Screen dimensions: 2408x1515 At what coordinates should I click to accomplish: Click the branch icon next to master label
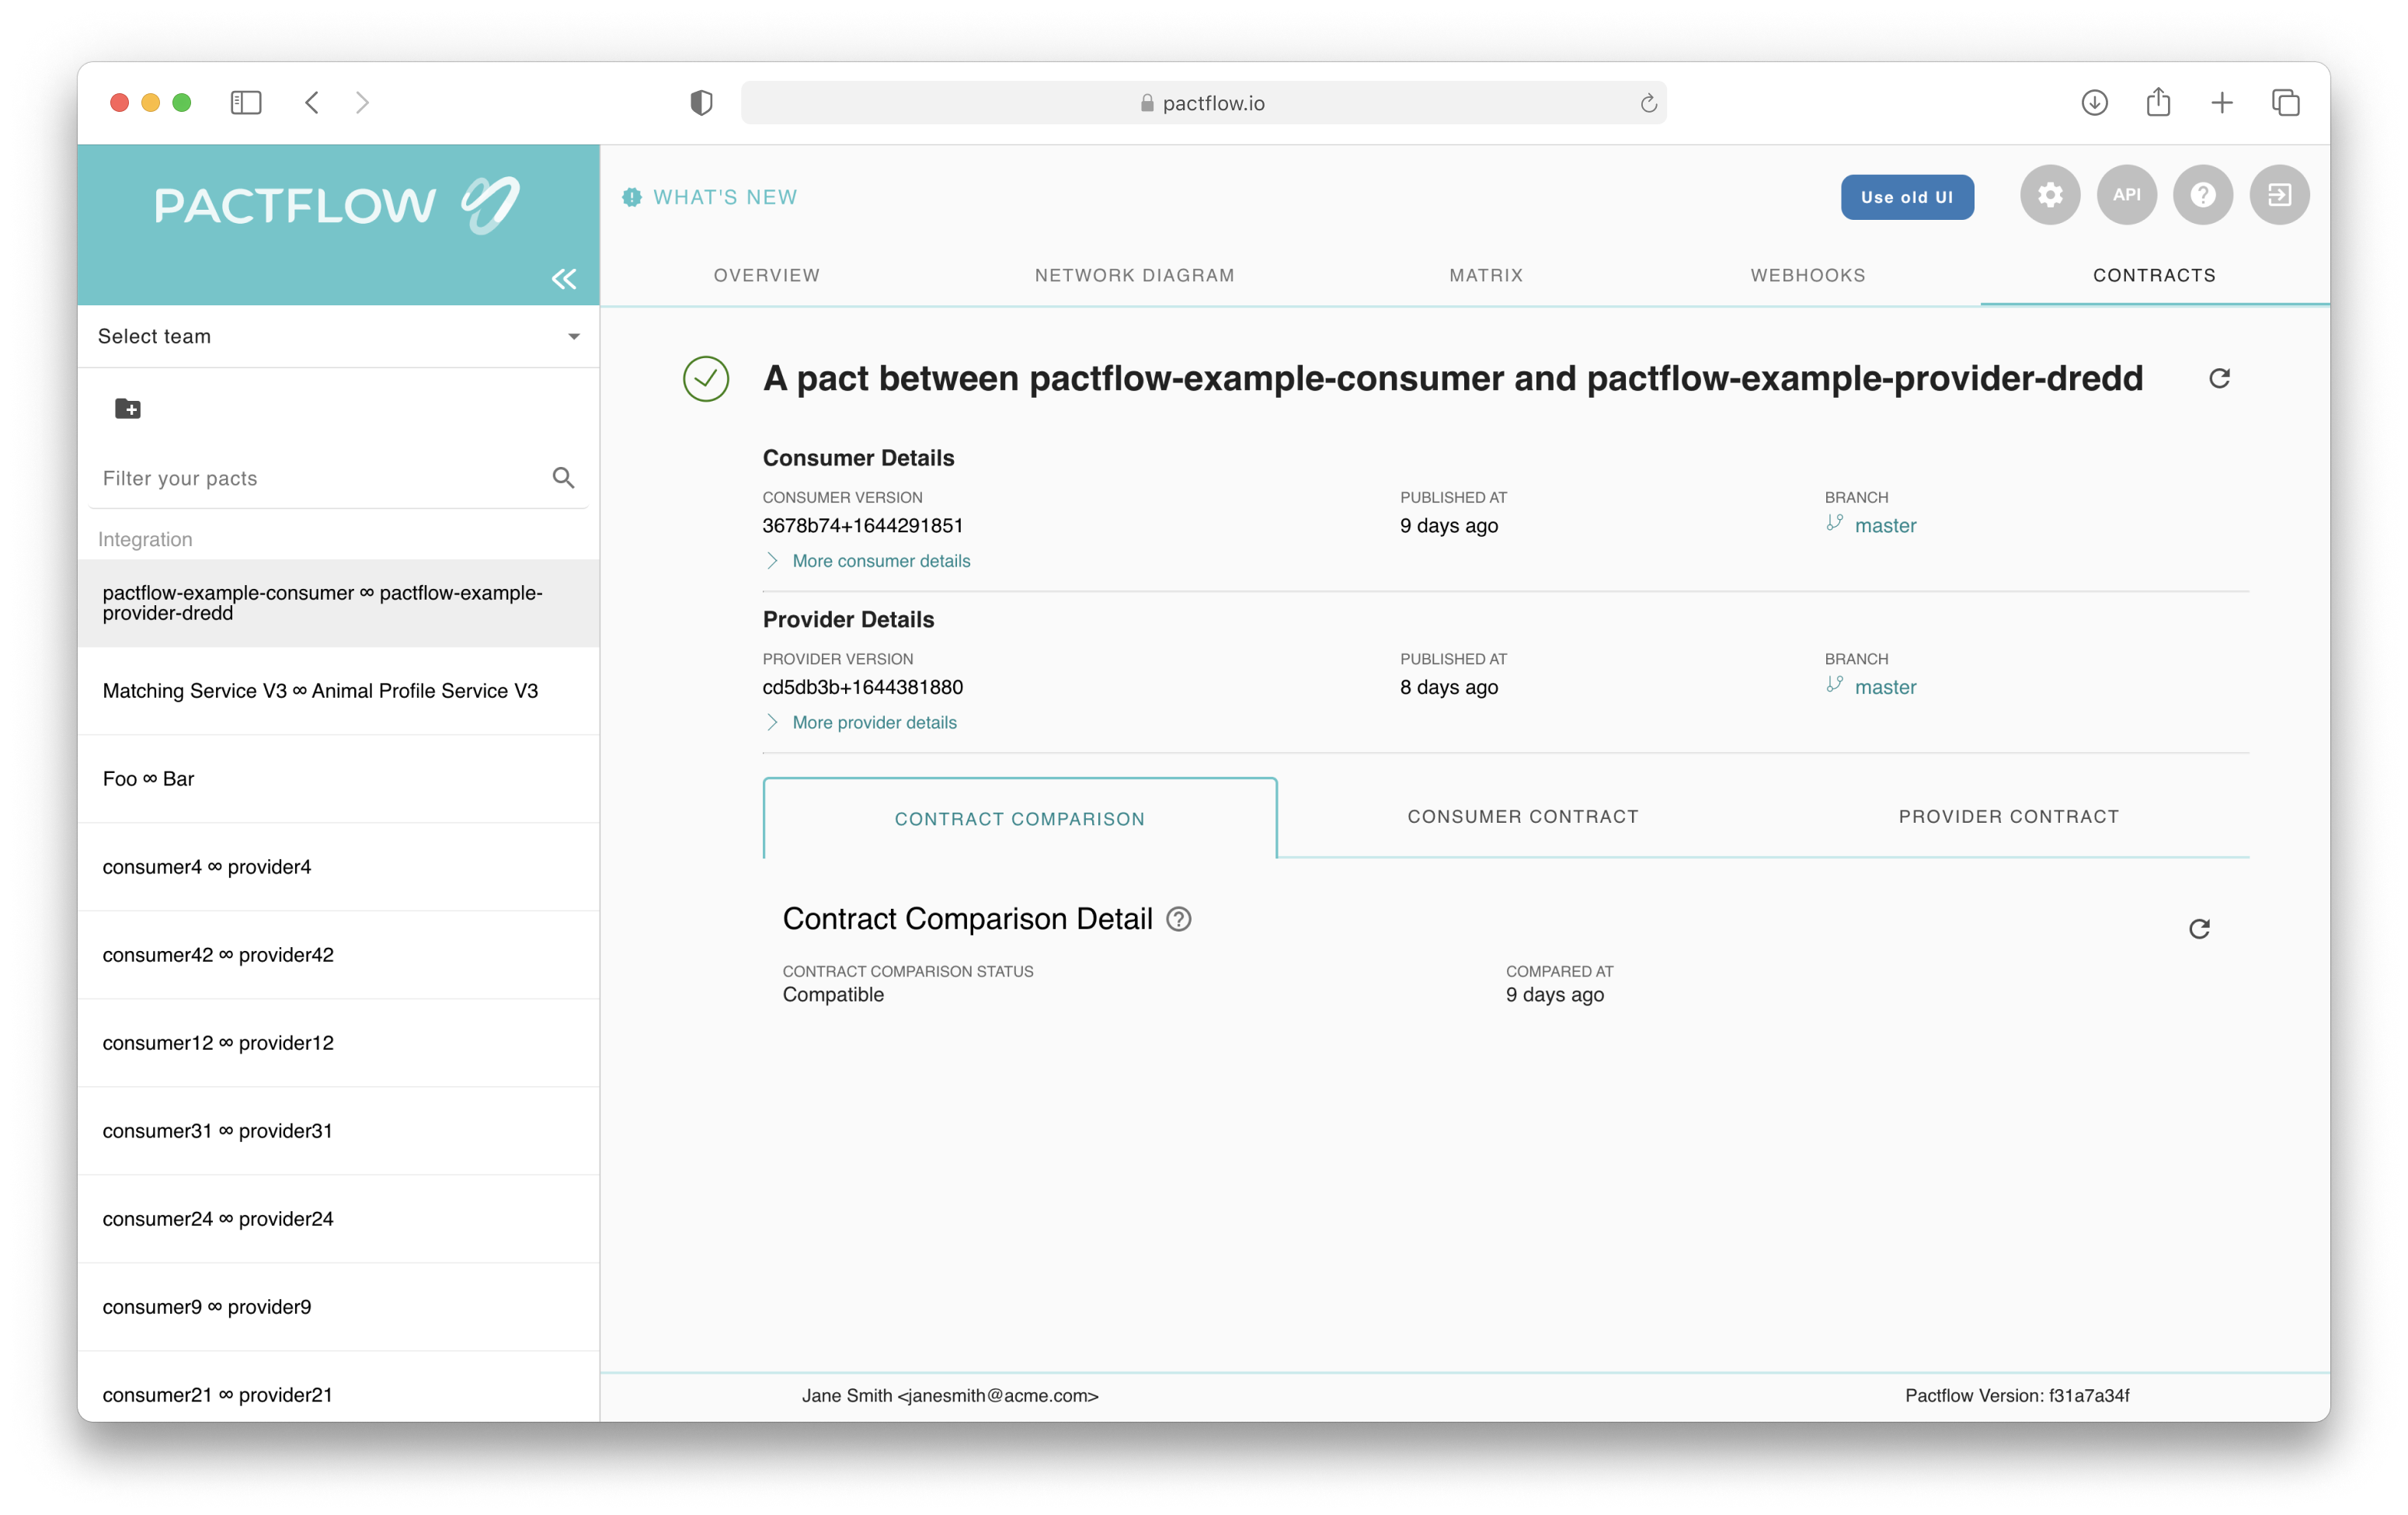(x=1837, y=524)
